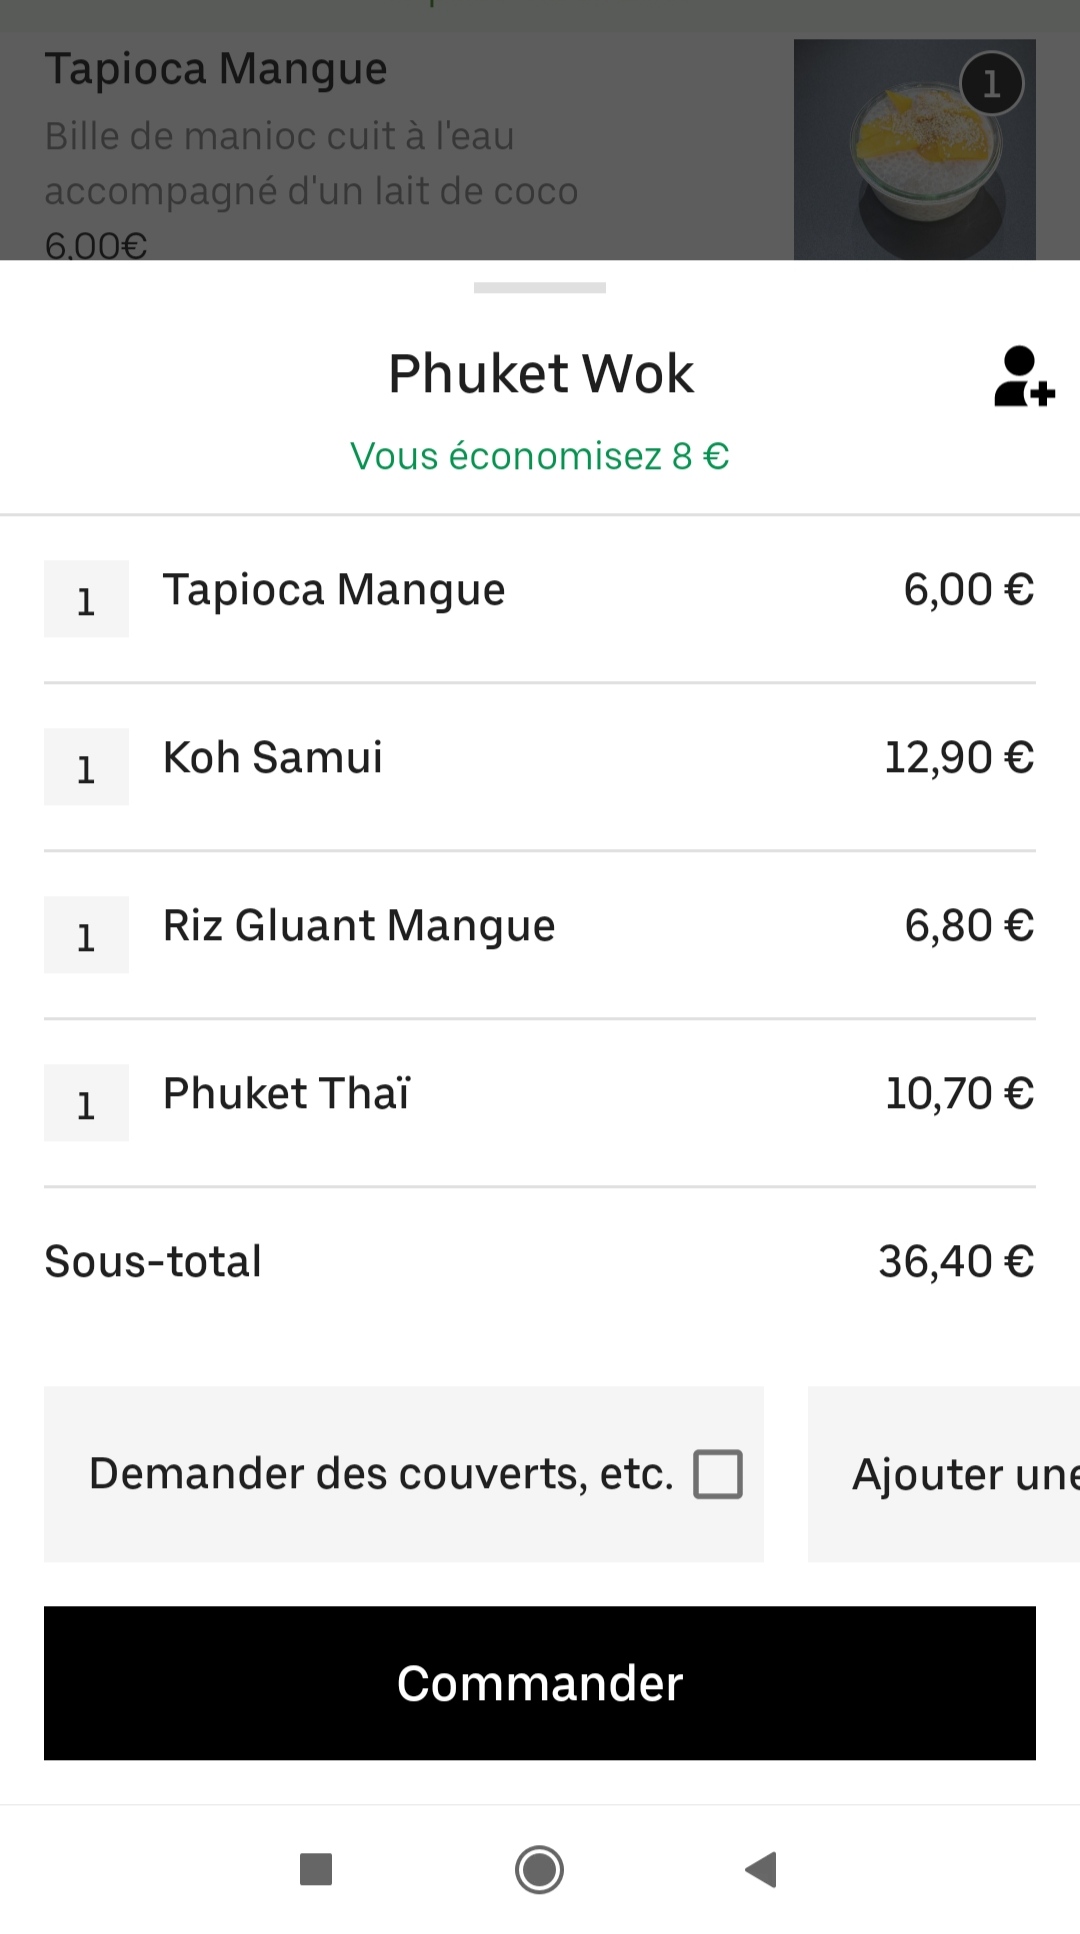Open the Tapioca Mangue dish thumbnail

coord(915,150)
